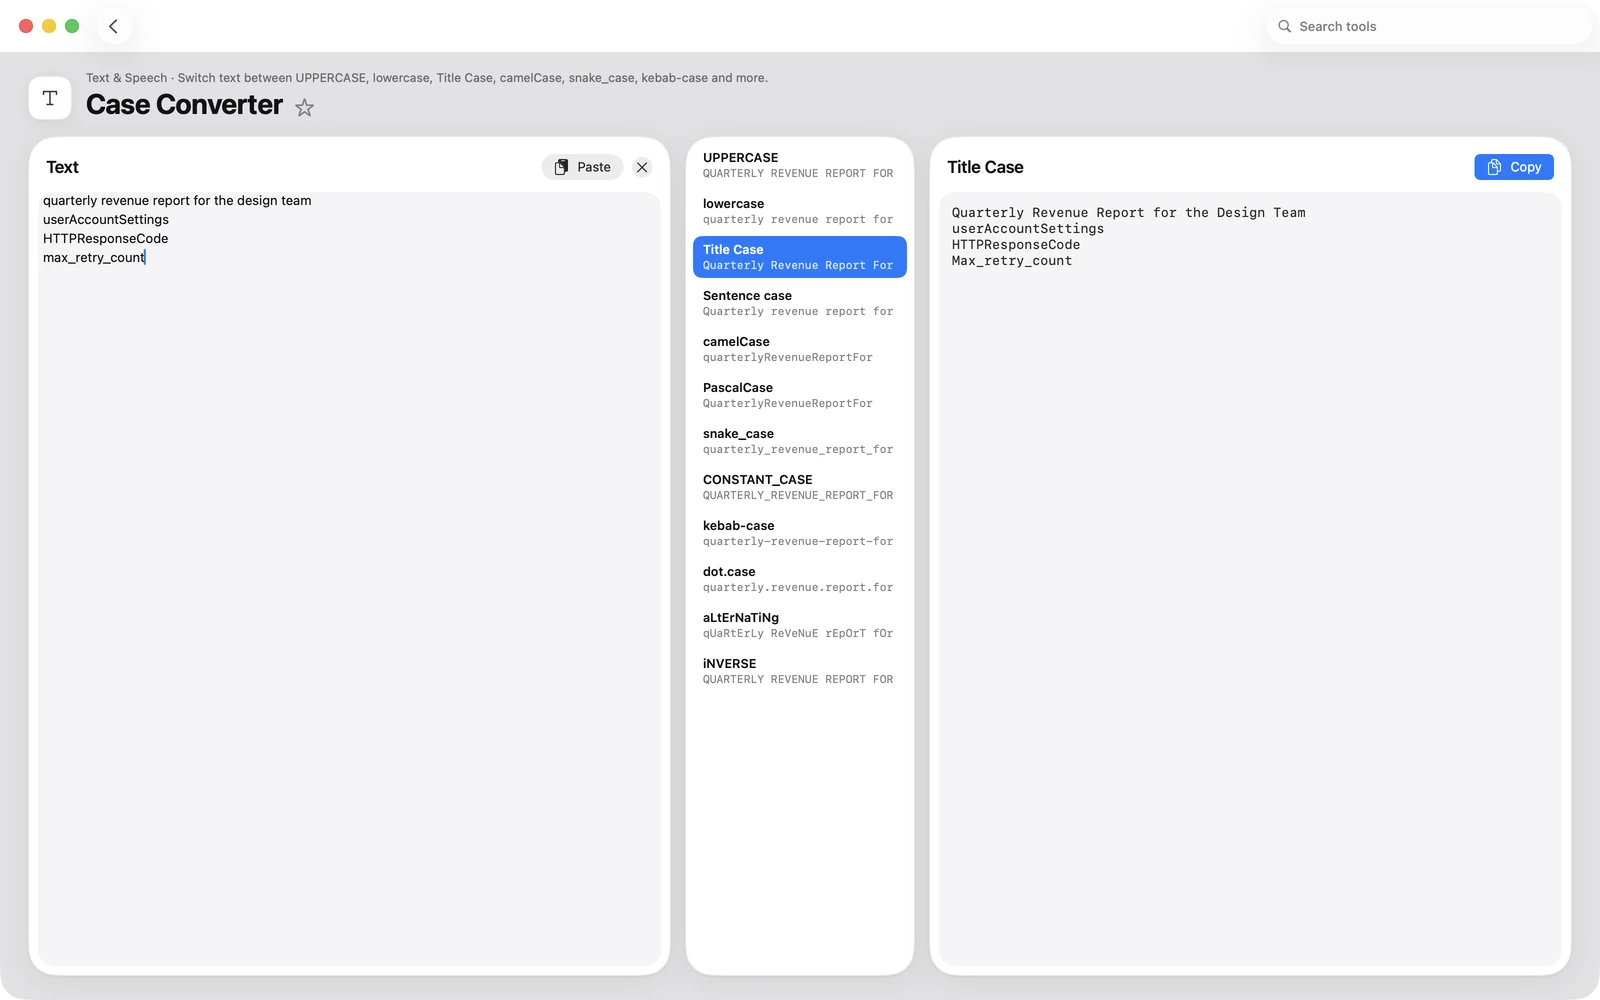Click output line 'Quarterly Revenue Report for the Design Team'

pos(1128,213)
